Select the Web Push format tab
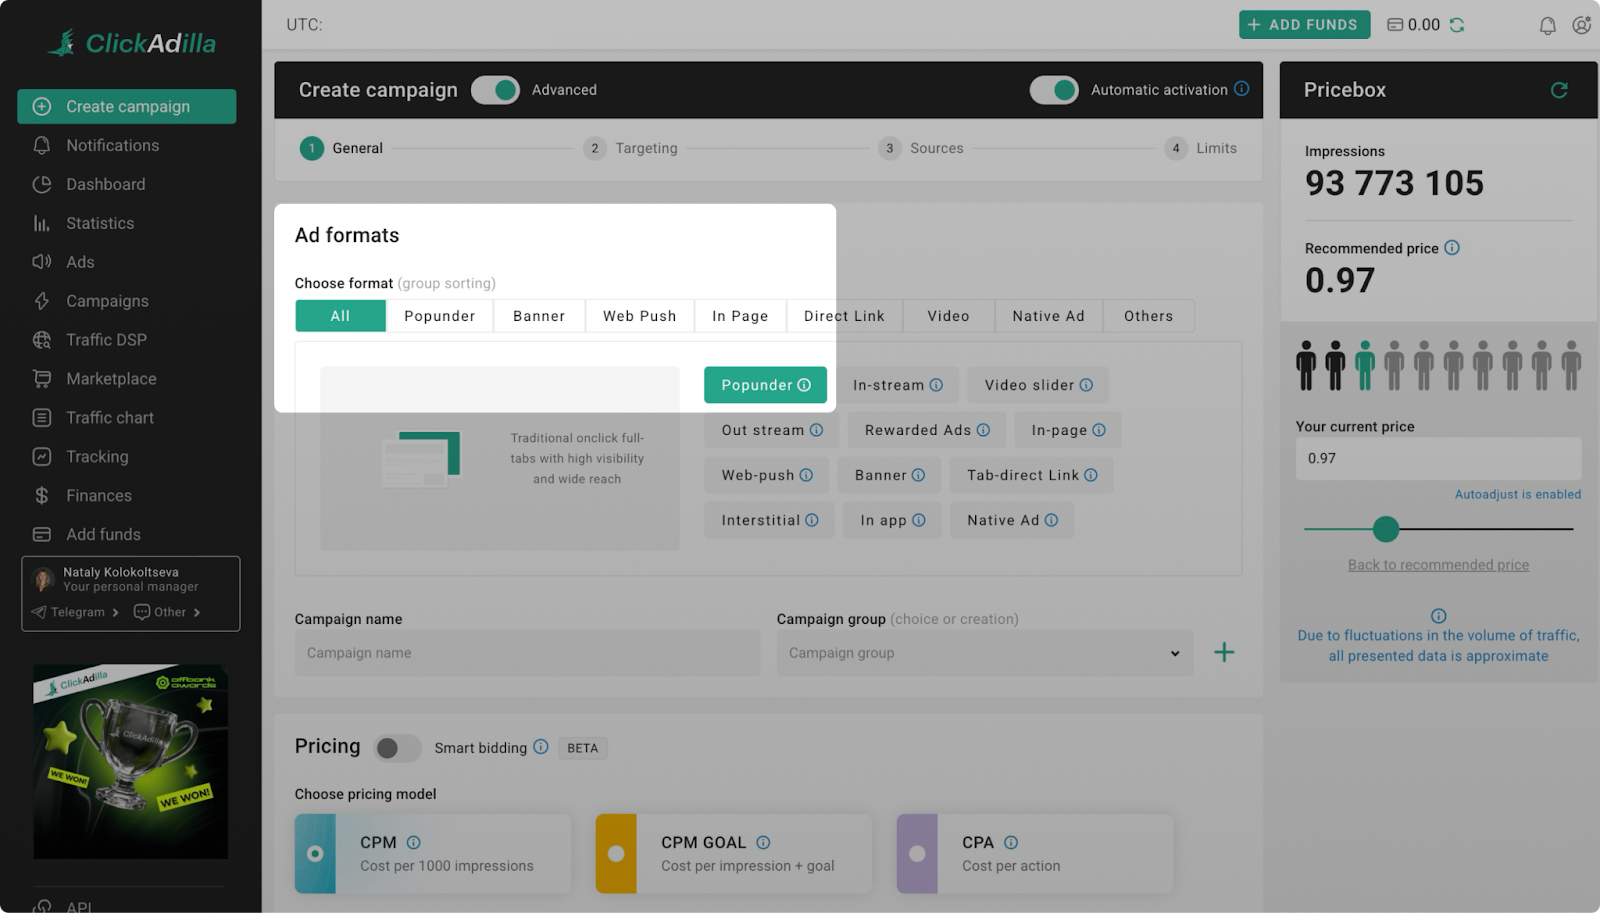Screen dimensions: 1600x913 pos(640,316)
